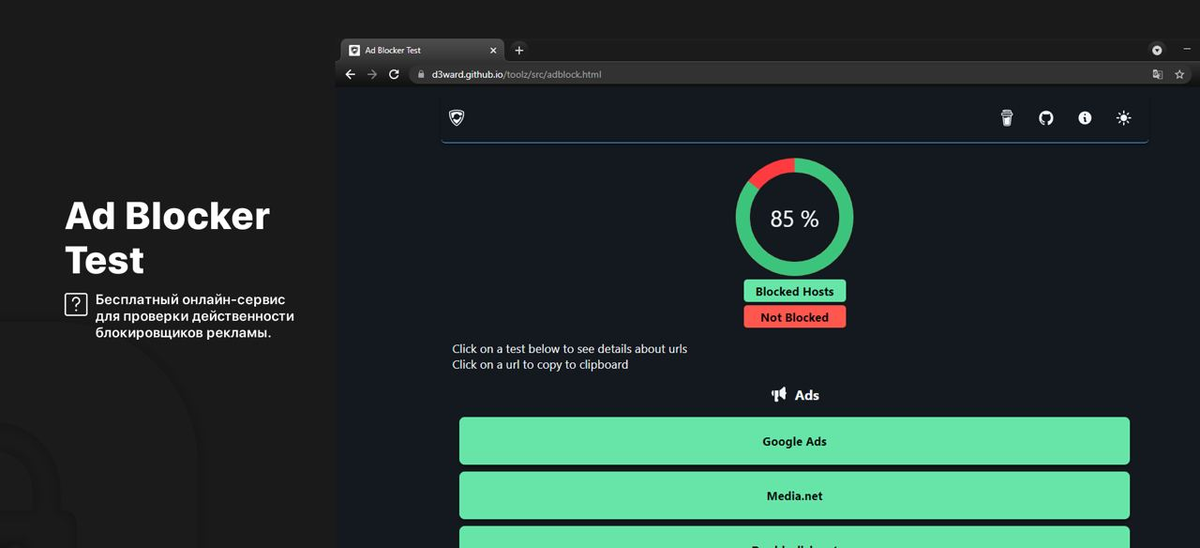Open a new tab with the plus button
The image size is (1200, 548).
coord(519,50)
